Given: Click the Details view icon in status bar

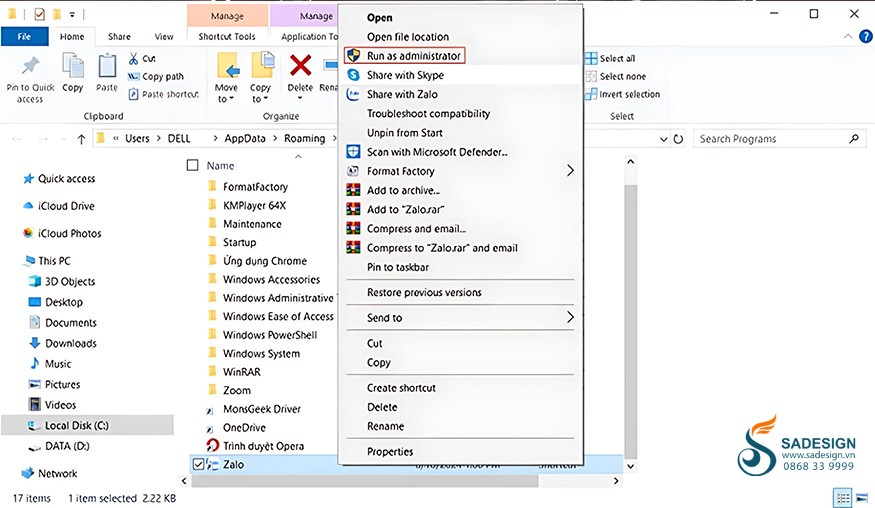Looking at the screenshot, I should point(843,498).
